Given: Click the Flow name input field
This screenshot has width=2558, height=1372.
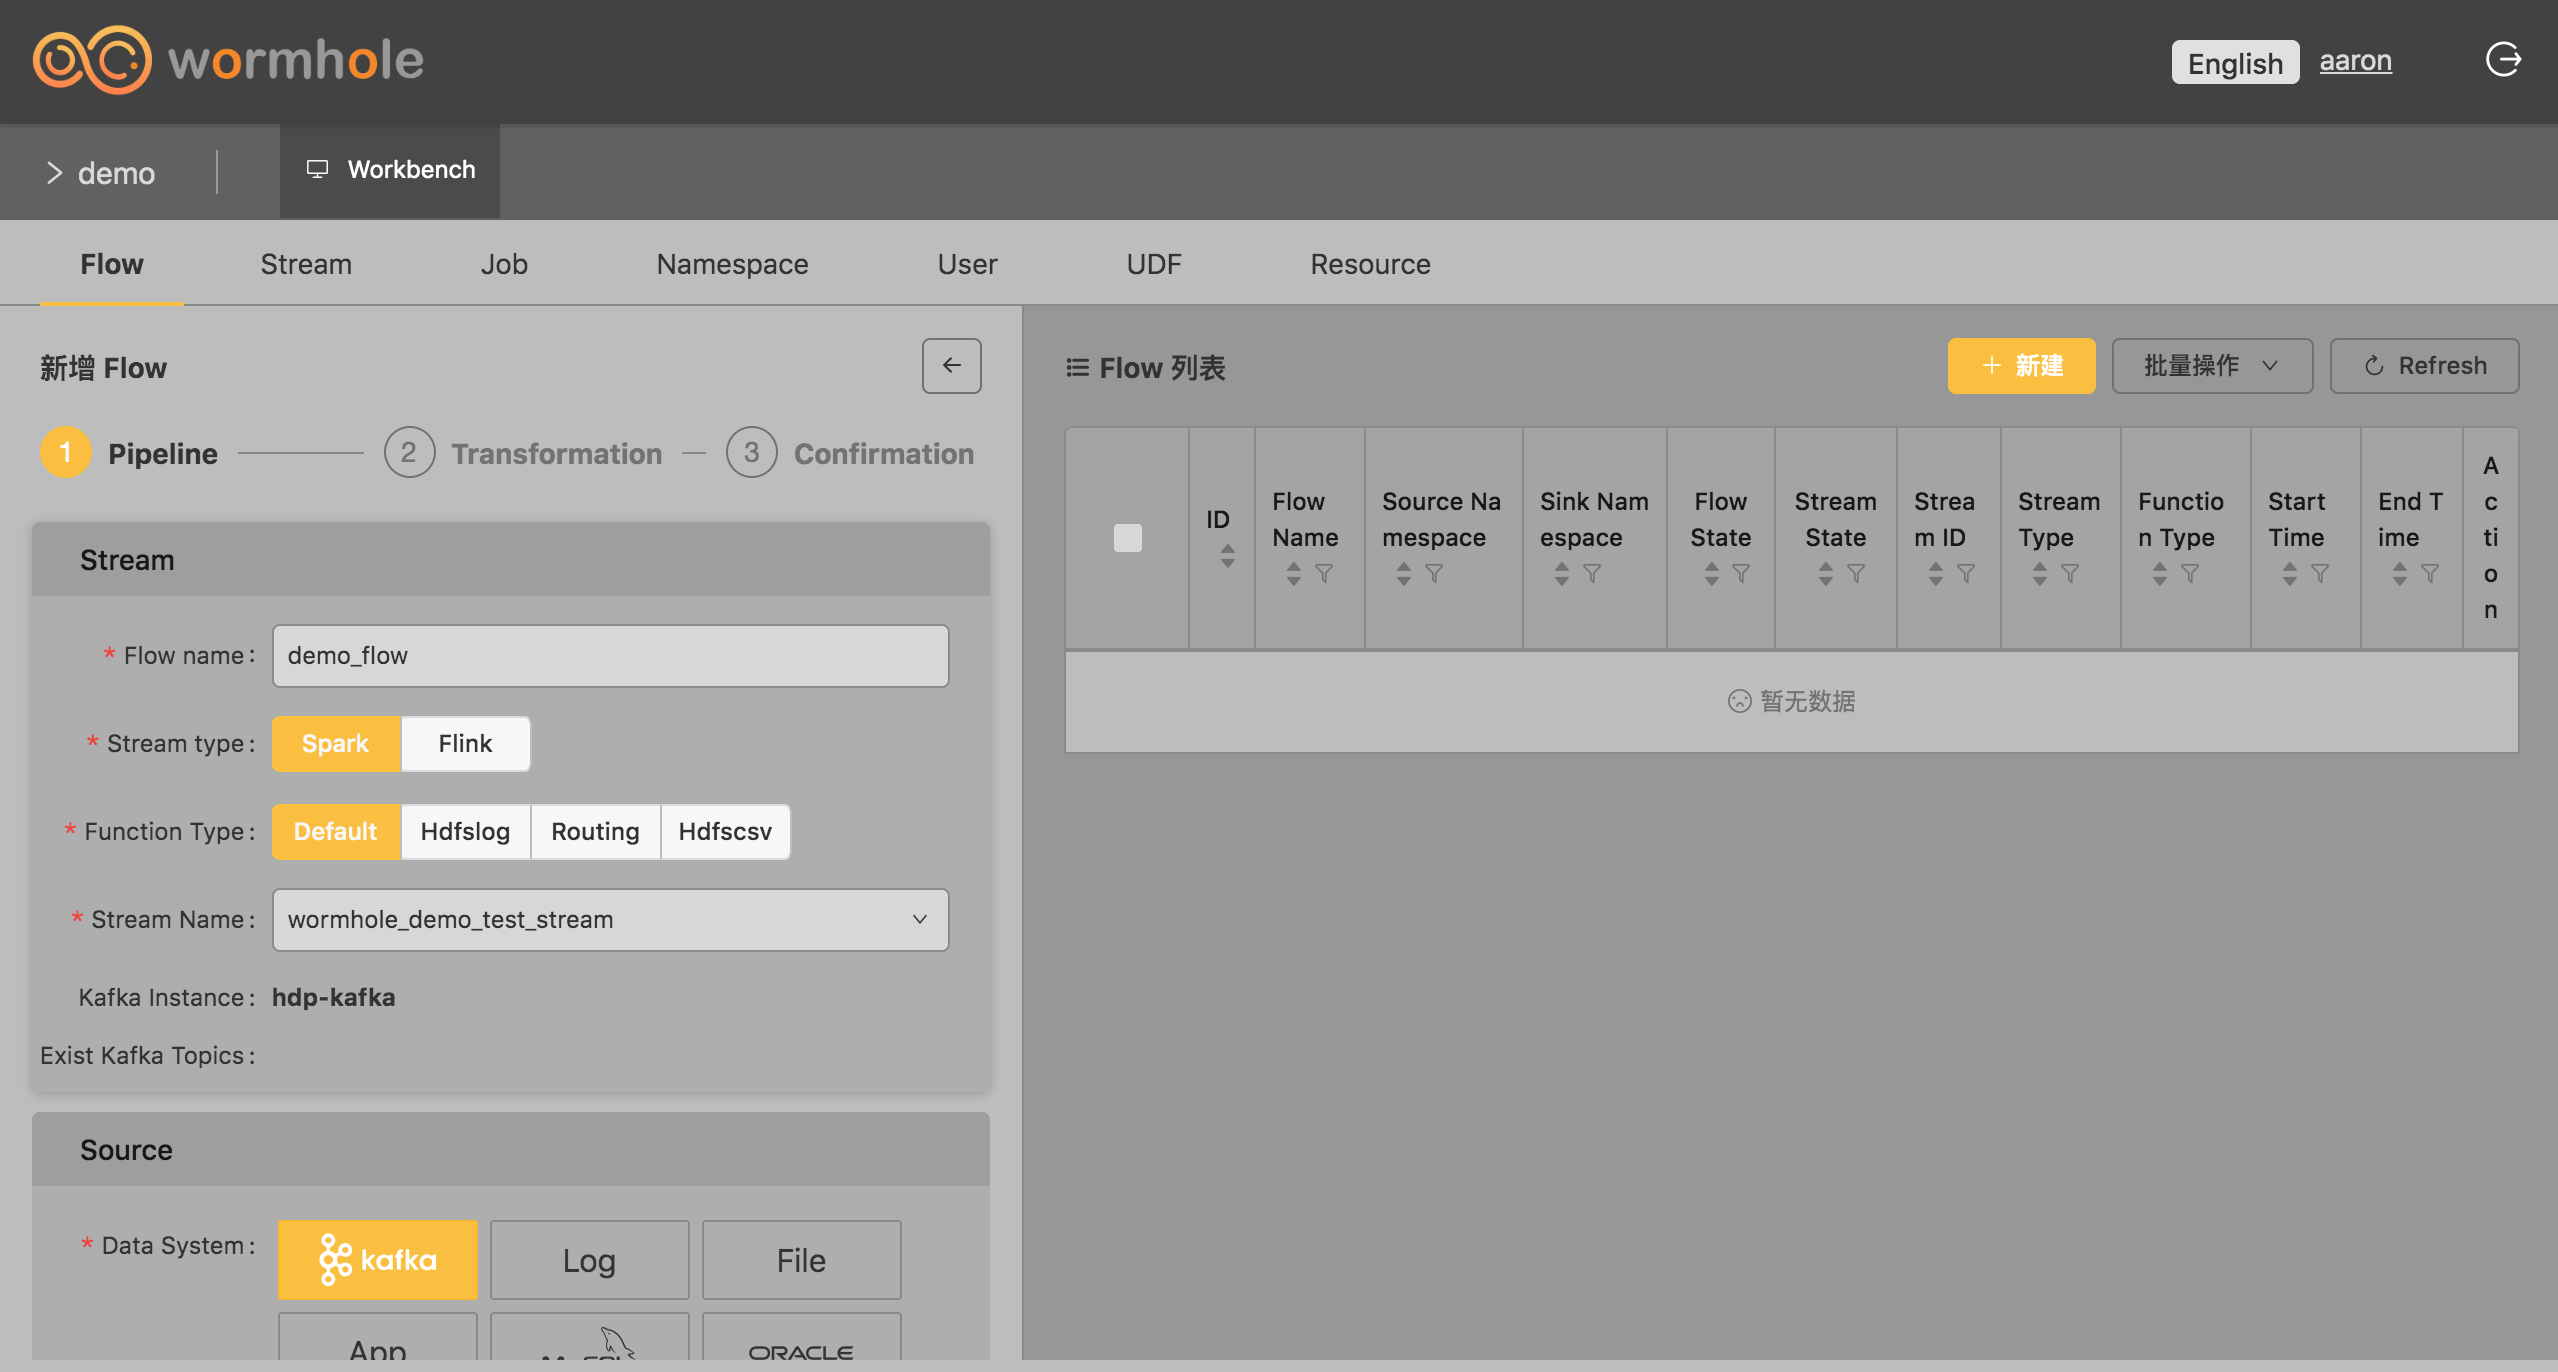Looking at the screenshot, I should click(x=610, y=656).
